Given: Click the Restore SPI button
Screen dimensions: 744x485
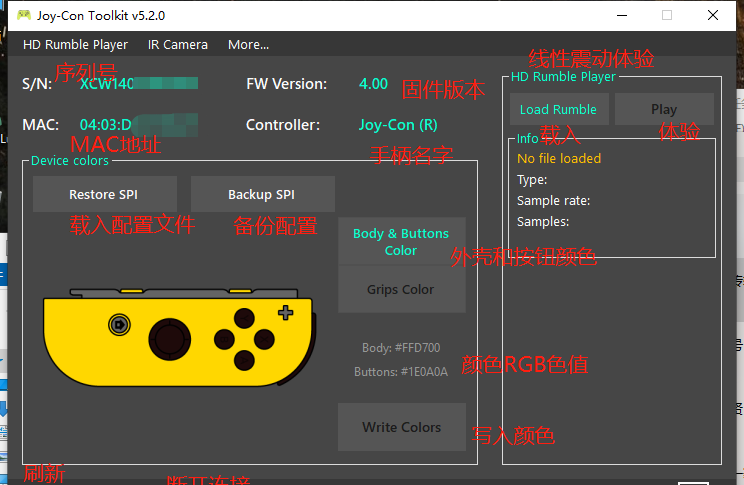Looking at the screenshot, I should (105, 194).
